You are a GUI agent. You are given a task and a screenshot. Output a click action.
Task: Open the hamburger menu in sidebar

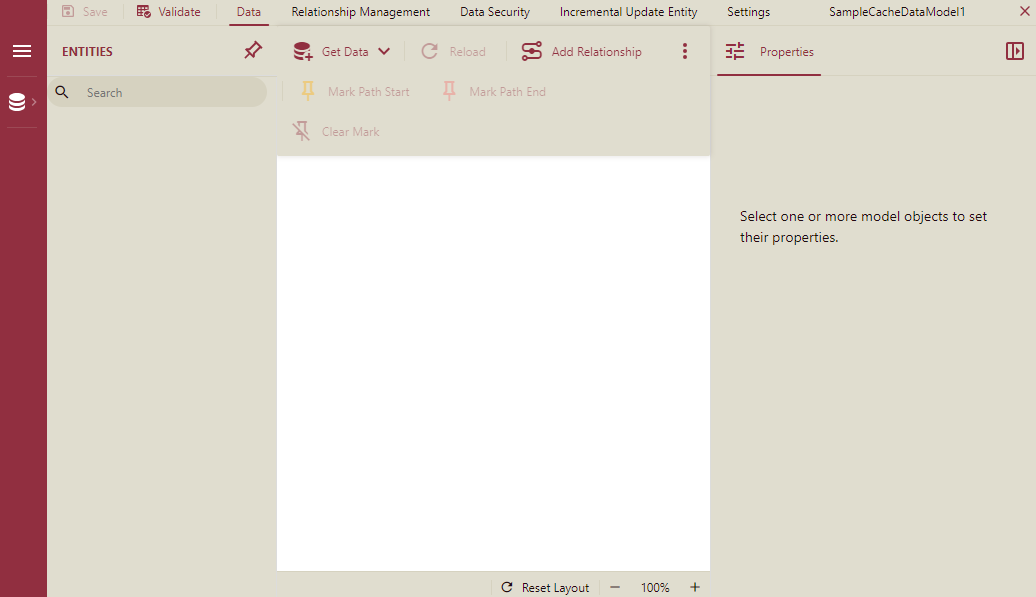[x=22, y=51]
